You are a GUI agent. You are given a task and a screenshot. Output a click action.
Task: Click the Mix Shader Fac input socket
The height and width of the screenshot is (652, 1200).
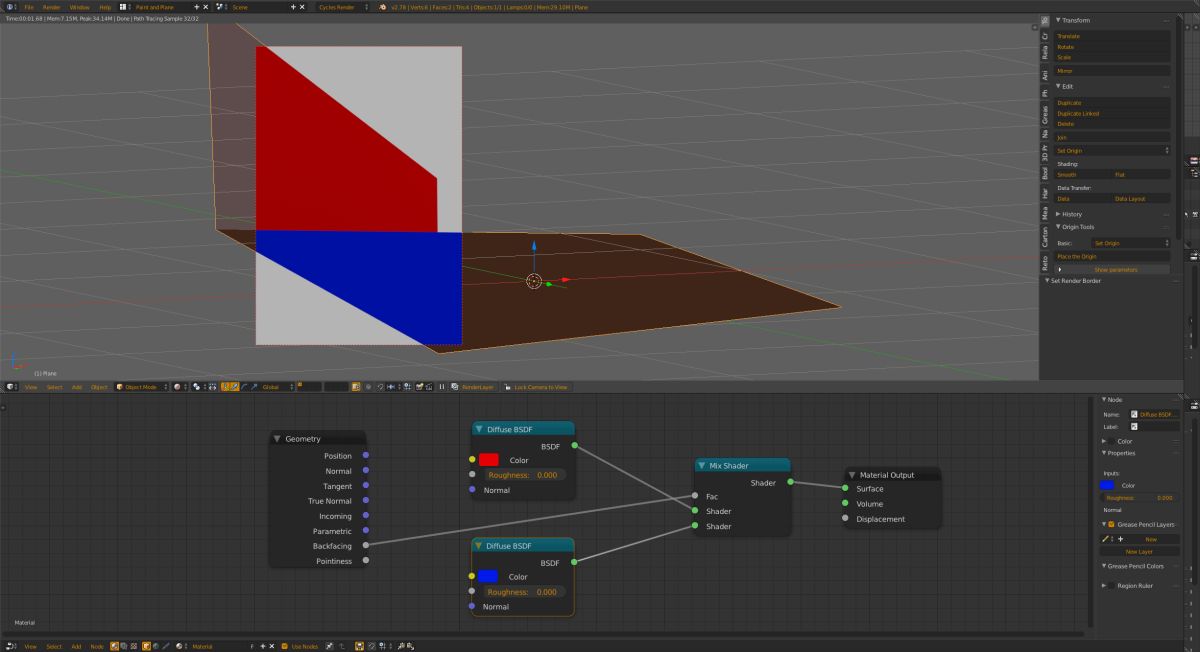point(693,496)
